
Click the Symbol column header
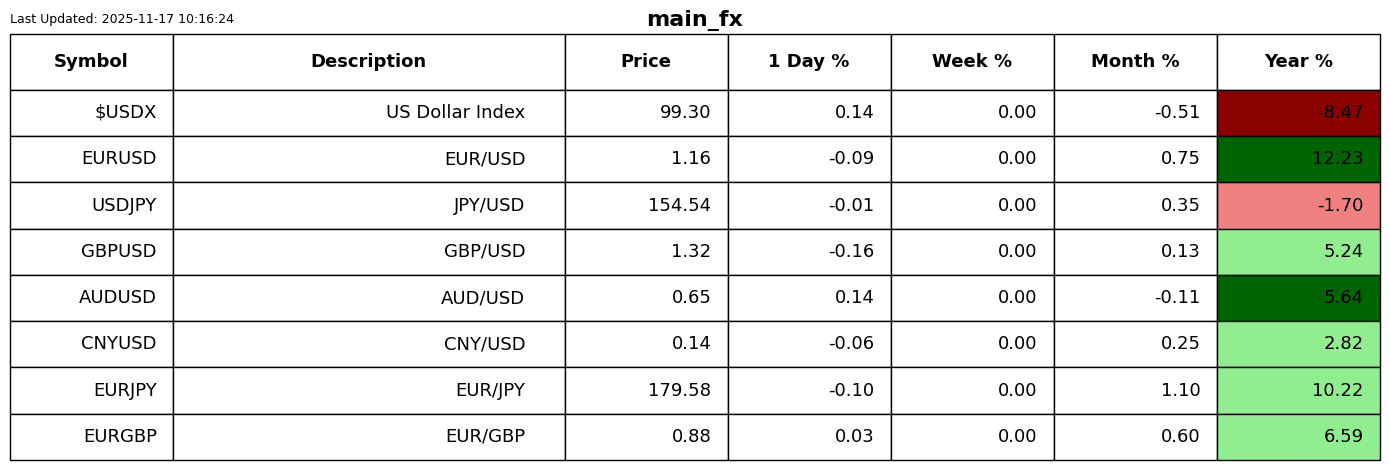(x=91, y=62)
